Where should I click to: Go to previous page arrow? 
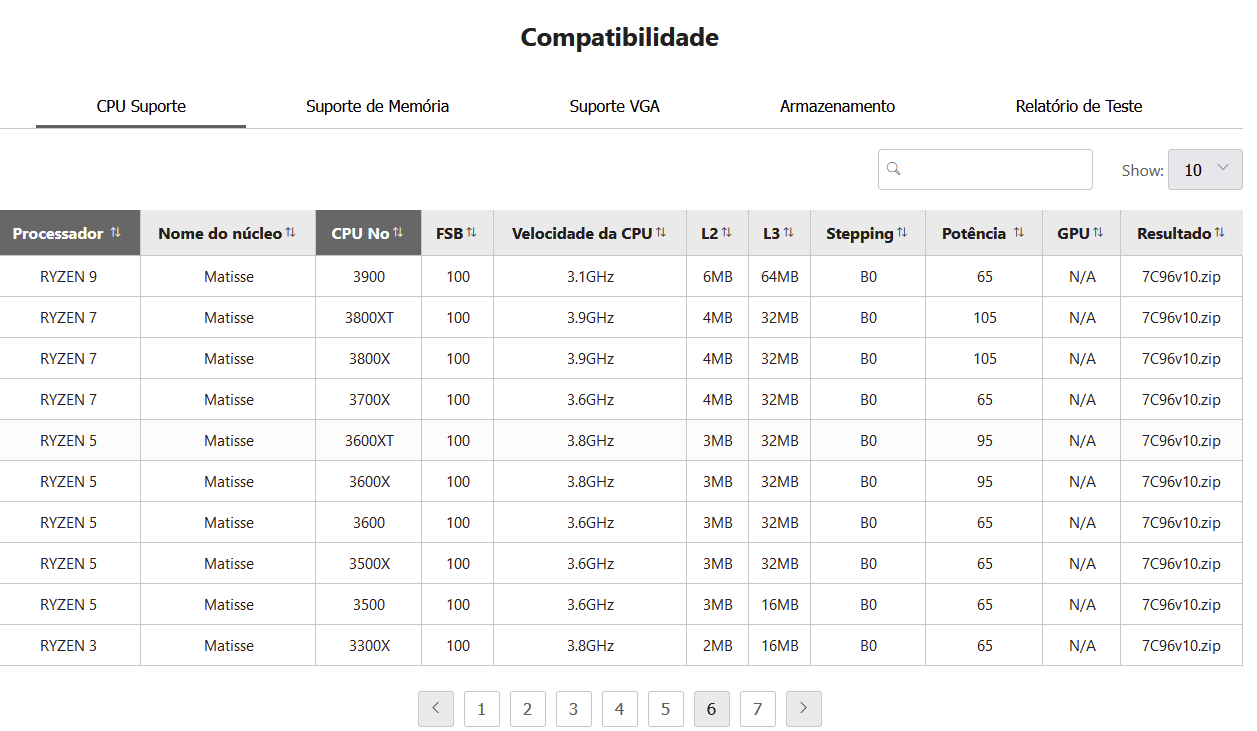pos(436,709)
